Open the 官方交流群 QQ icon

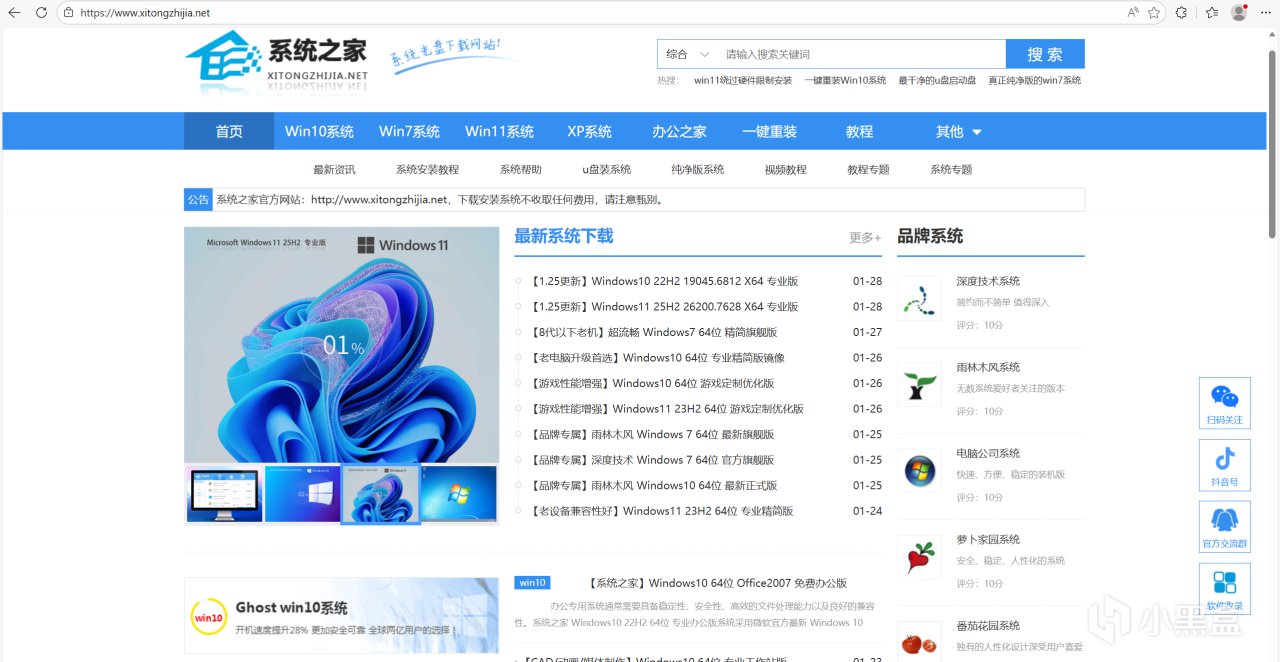1225,527
